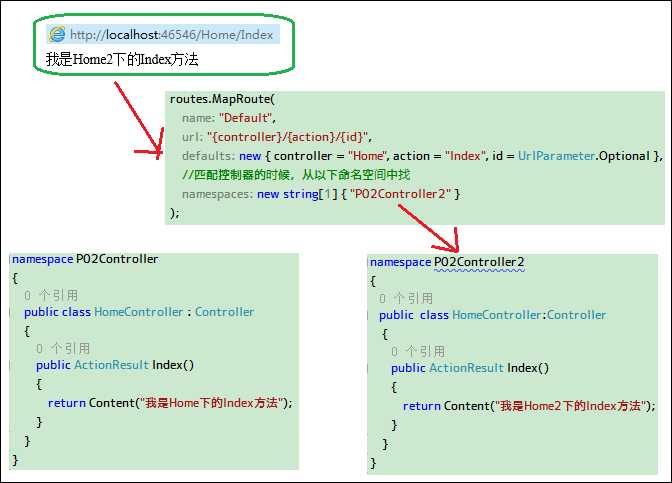Image resolution: width=672 pixels, height=483 pixels.
Task: Click the page text 我是Home2下的Index方法
Action: (x=122, y=59)
